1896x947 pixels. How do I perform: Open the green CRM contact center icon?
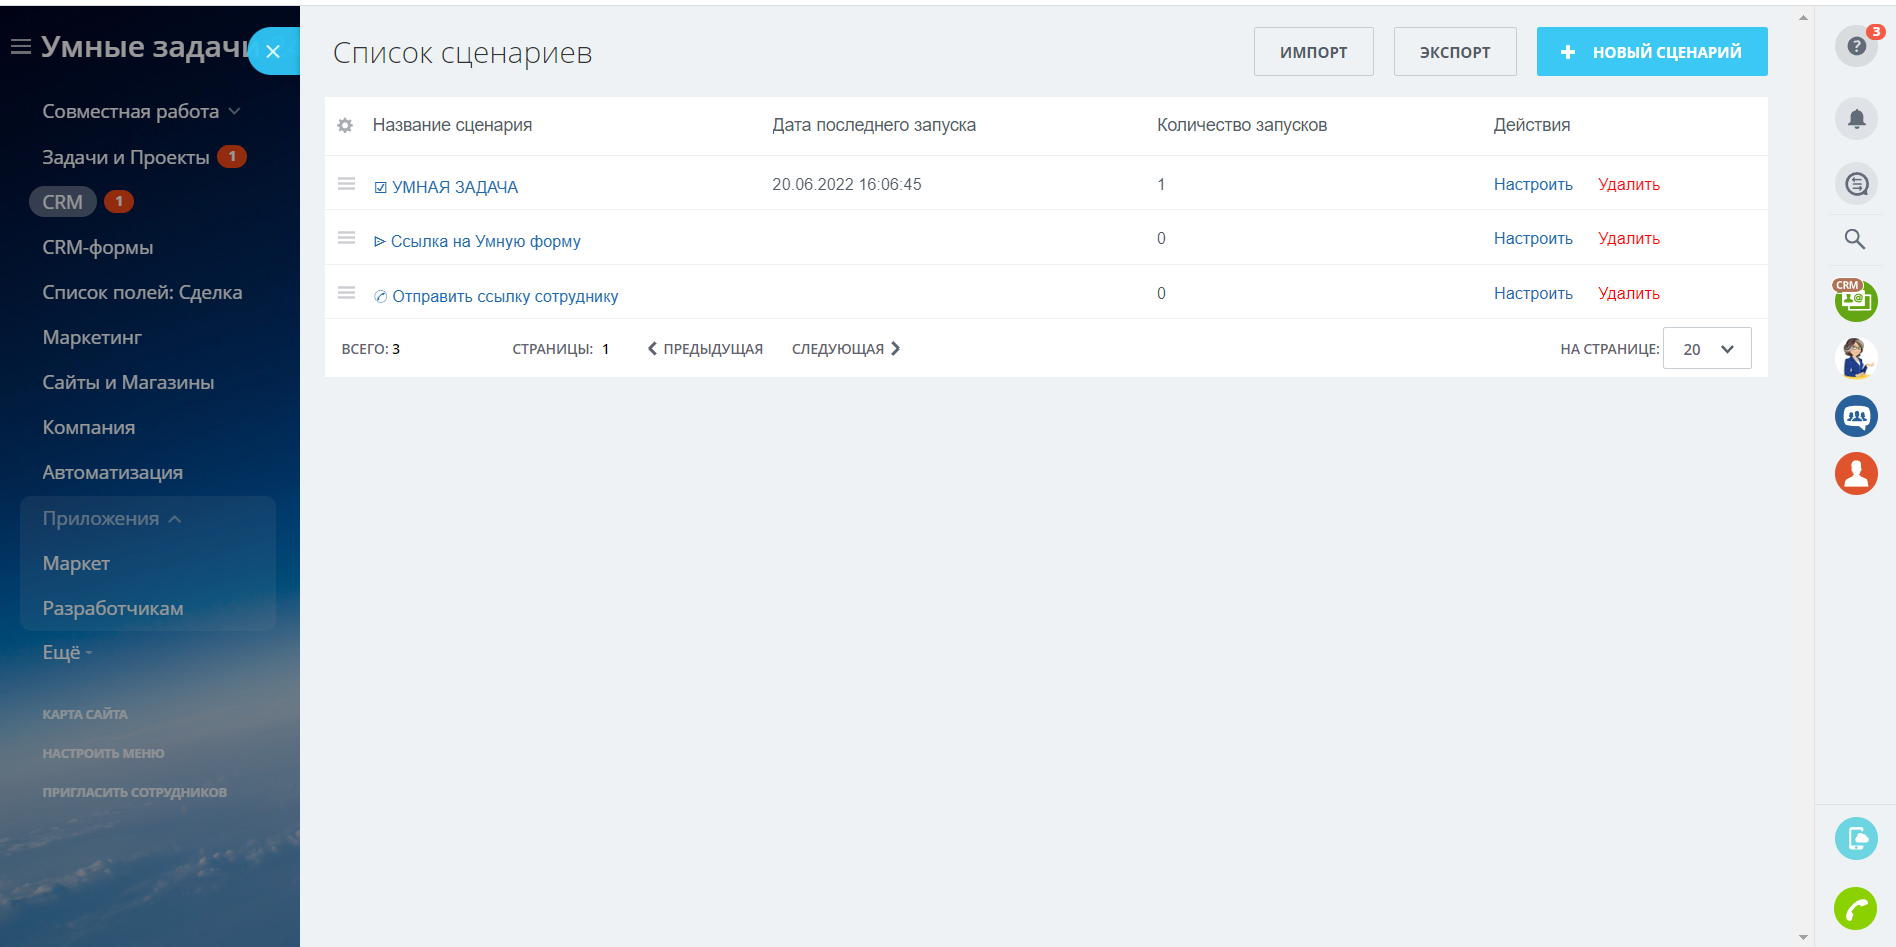pyautogui.click(x=1856, y=300)
